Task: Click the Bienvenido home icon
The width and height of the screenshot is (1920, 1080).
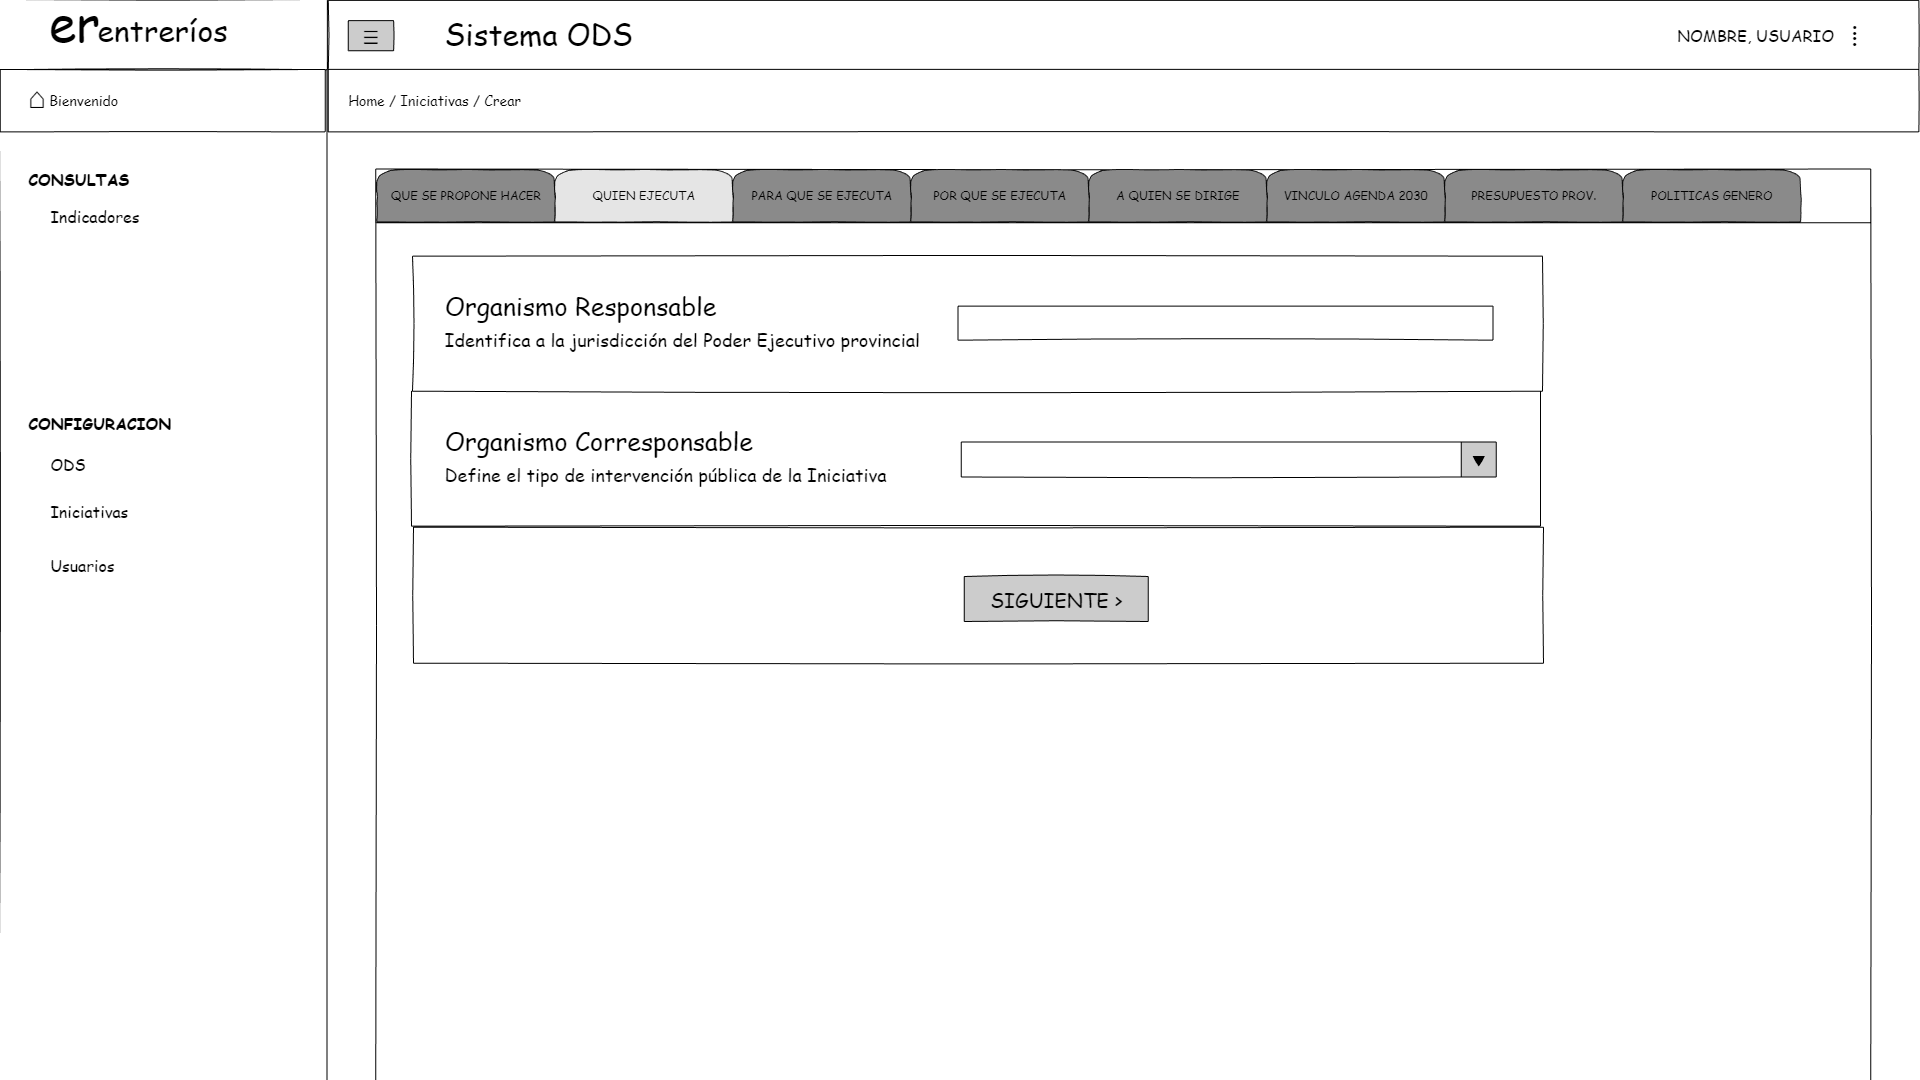Action: pyautogui.click(x=37, y=100)
